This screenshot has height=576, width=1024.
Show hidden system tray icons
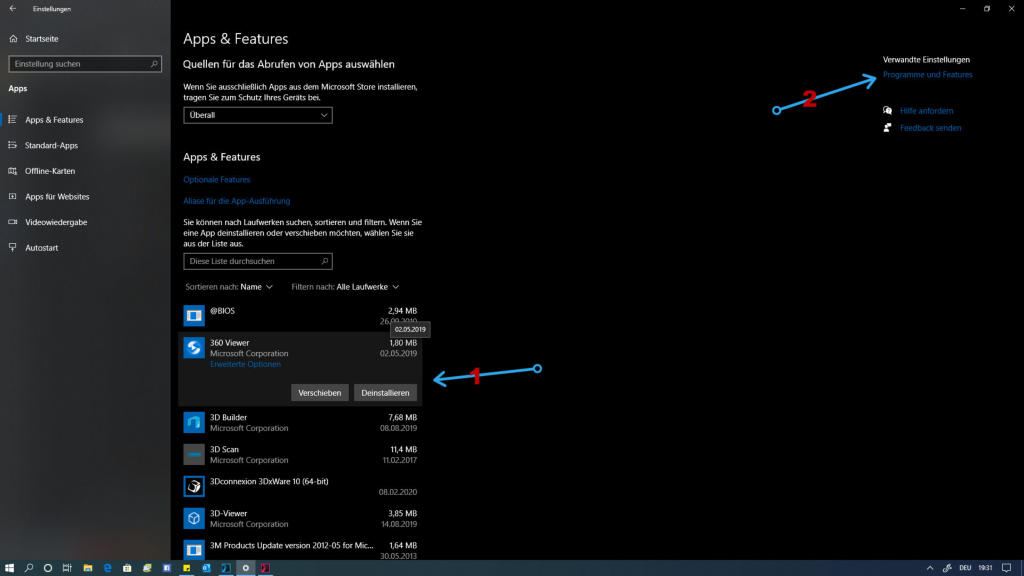(x=930, y=568)
